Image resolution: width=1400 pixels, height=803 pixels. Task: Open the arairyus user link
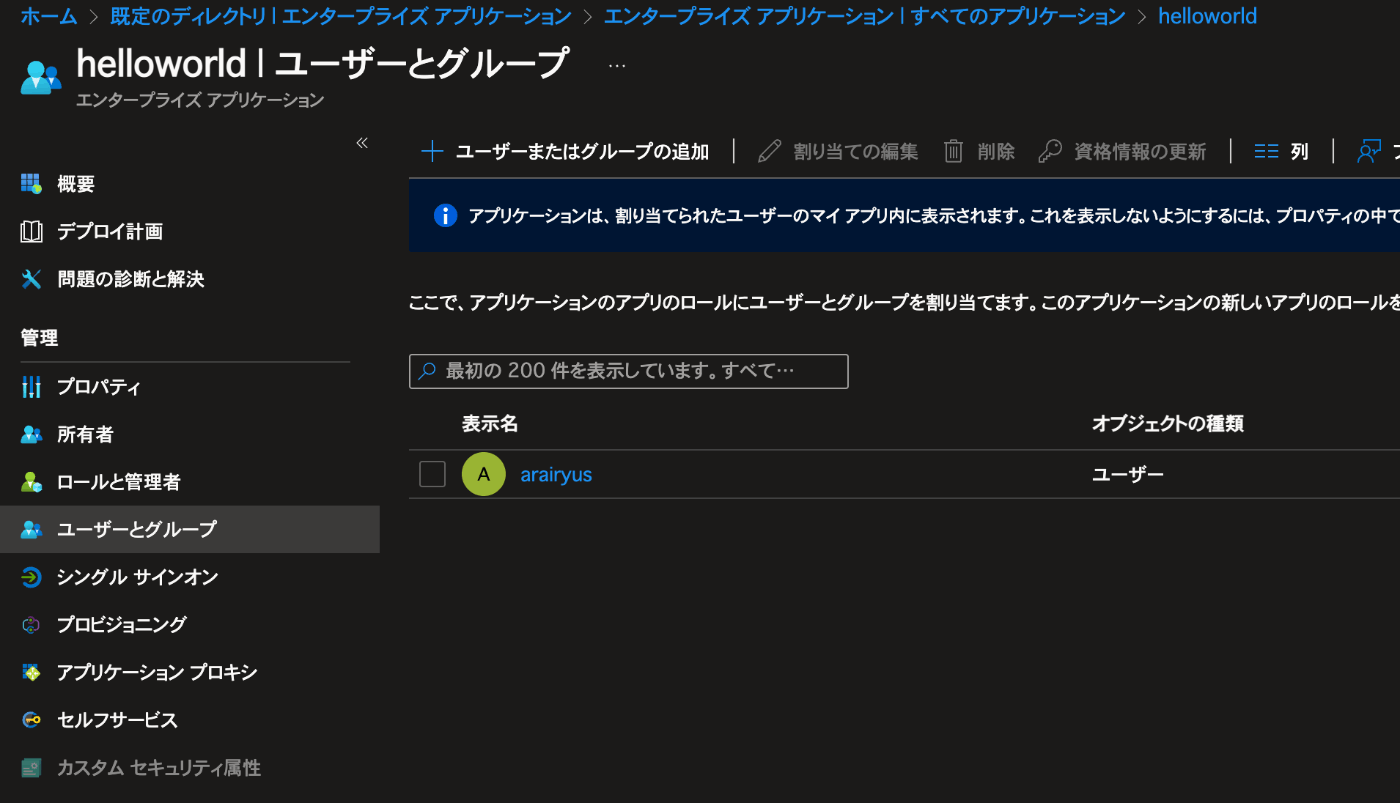(x=556, y=475)
